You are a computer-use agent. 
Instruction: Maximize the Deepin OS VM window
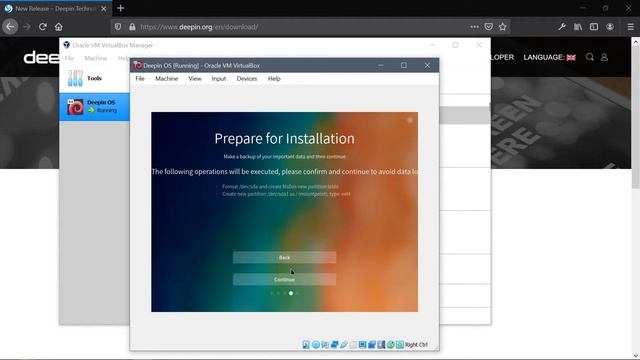[x=404, y=65]
